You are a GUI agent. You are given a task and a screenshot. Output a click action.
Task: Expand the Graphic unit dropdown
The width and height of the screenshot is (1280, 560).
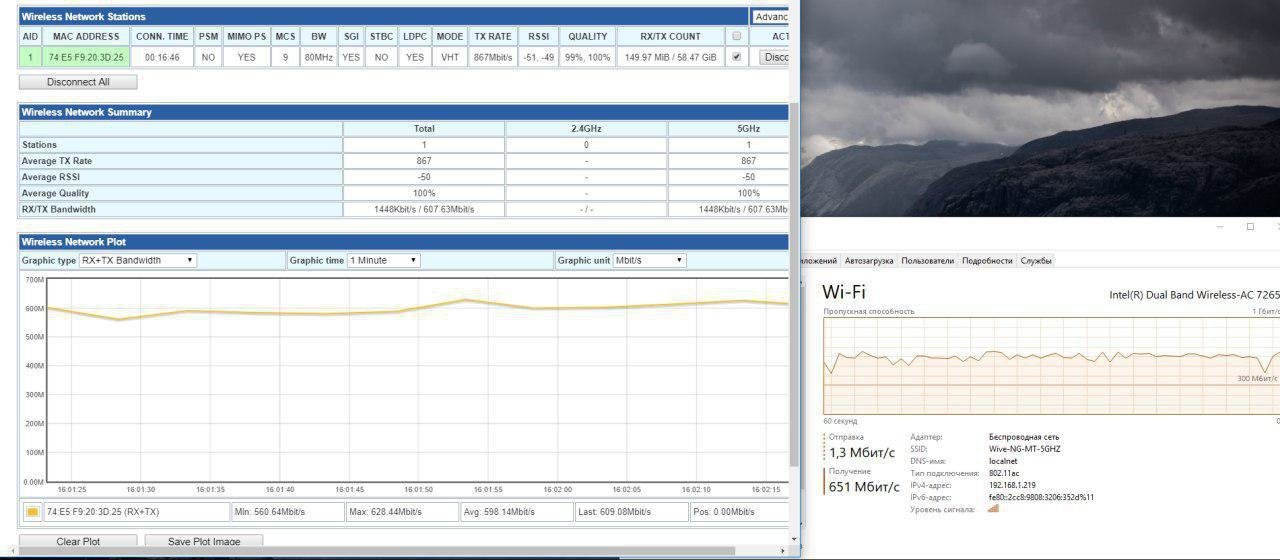pos(650,260)
